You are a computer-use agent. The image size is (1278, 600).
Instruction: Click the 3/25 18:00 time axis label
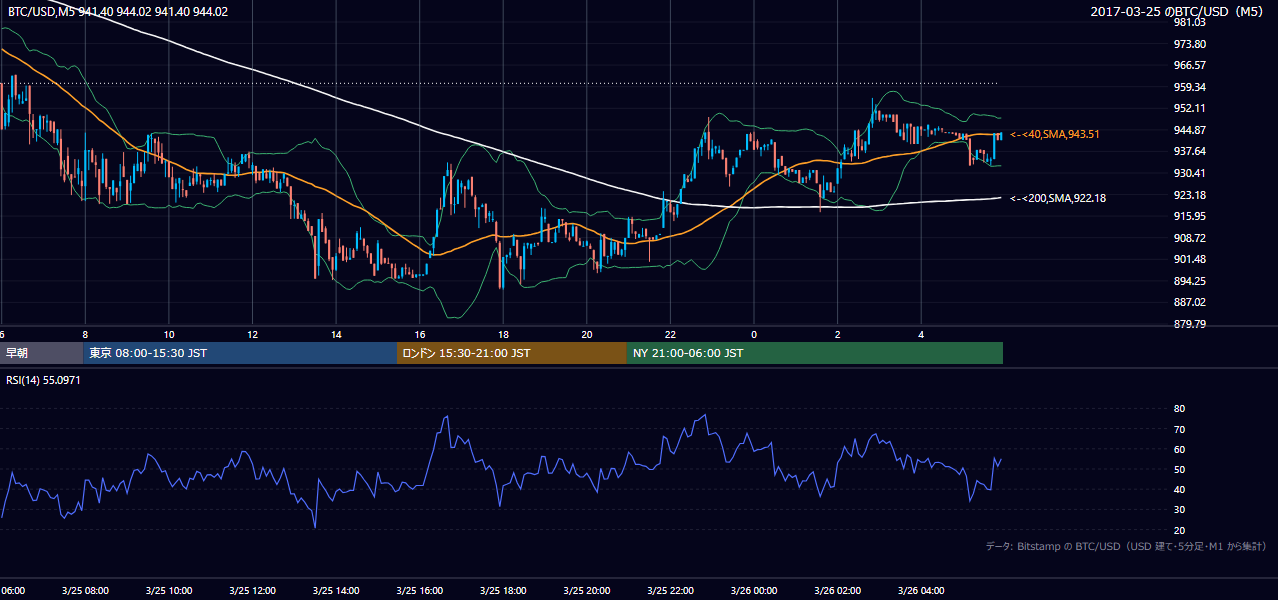tap(503, 591)
